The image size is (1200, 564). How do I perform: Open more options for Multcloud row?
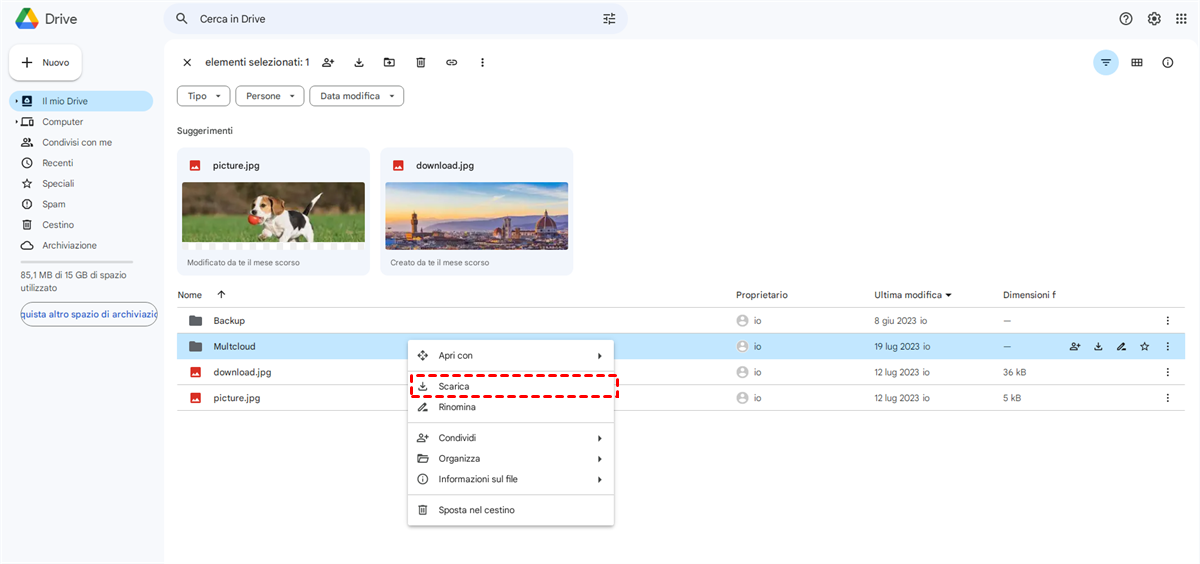[x=1167, y=346]
